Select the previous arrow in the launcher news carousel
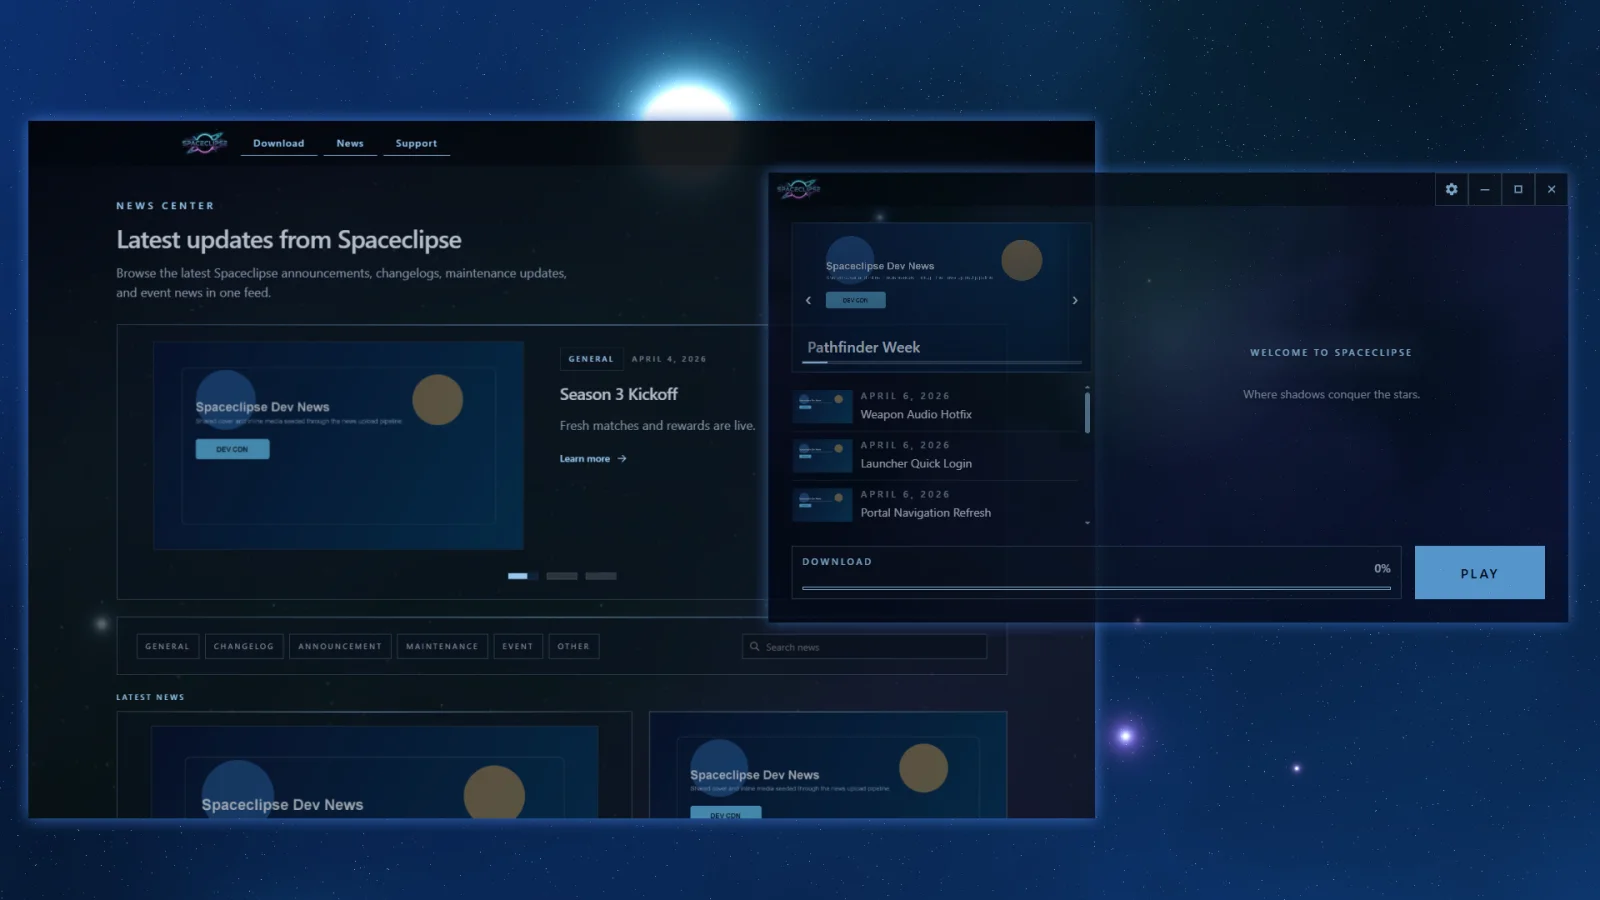 [808, 300]
